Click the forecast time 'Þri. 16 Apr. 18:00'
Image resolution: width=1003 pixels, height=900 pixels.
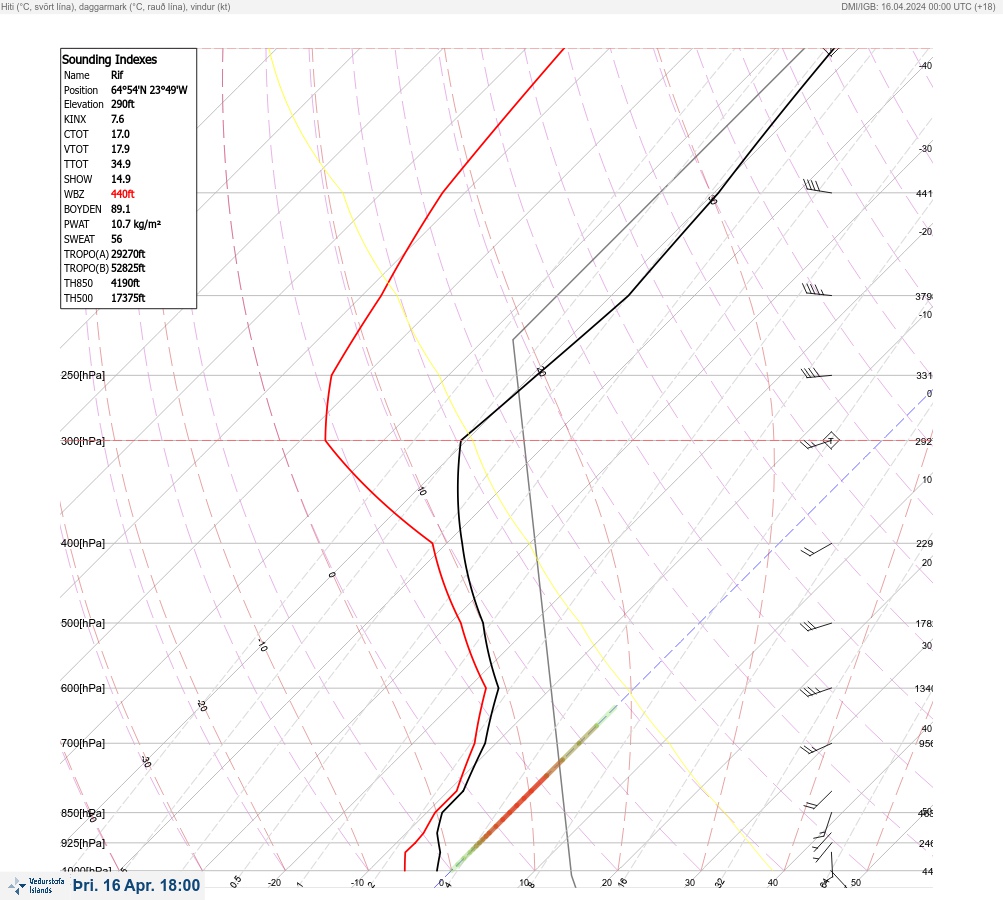136,885
